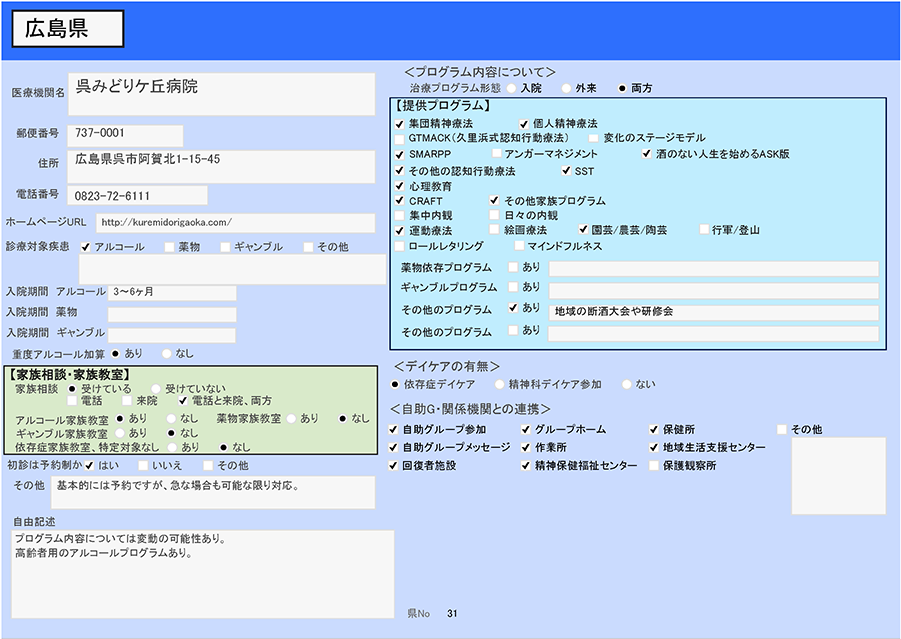Check the 集団精神療法 program checkbox
The width and height of the screenshot is (901, 639).
[x=400, y=123]
